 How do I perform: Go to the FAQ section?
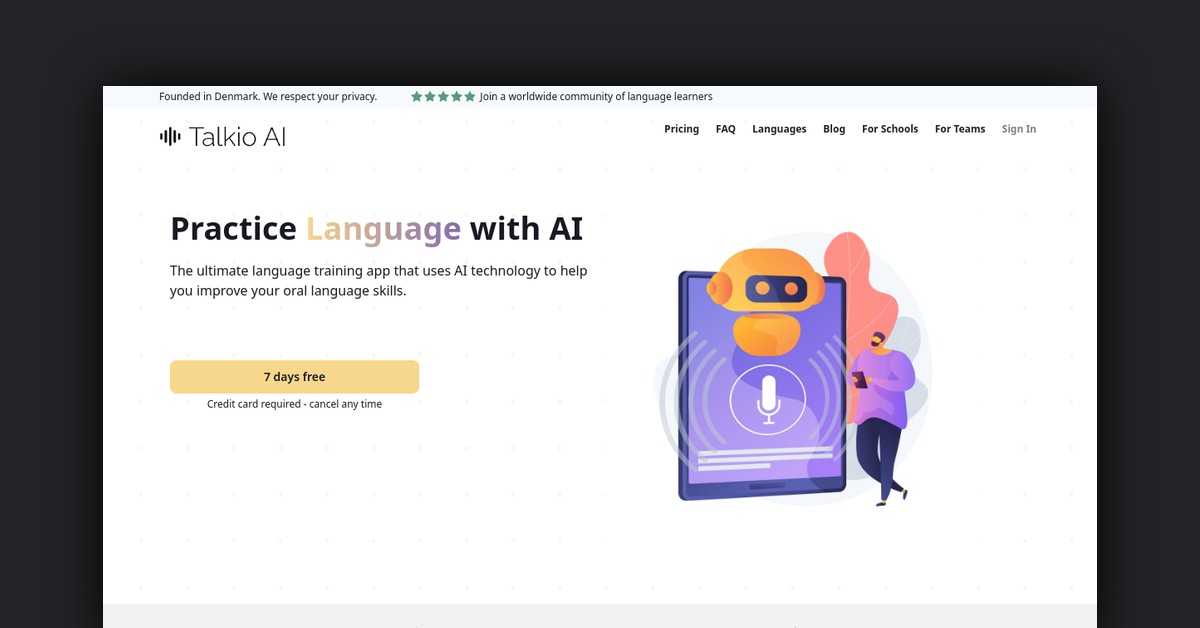click(725, 129)
